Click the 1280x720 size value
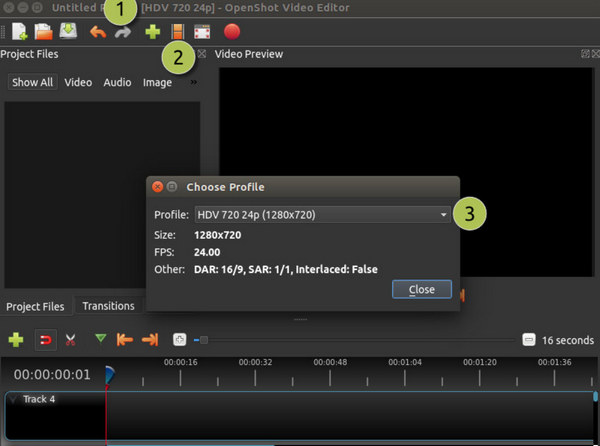 pyautogui.click(x=217, y=235)
